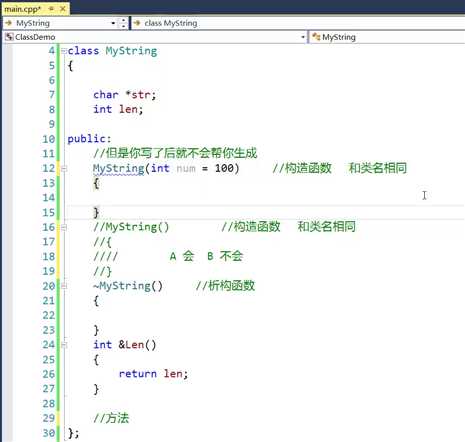Viewport: 465px width, 442px height.
Task: Click 'char *str;' declaration
Action: point(125,95)
